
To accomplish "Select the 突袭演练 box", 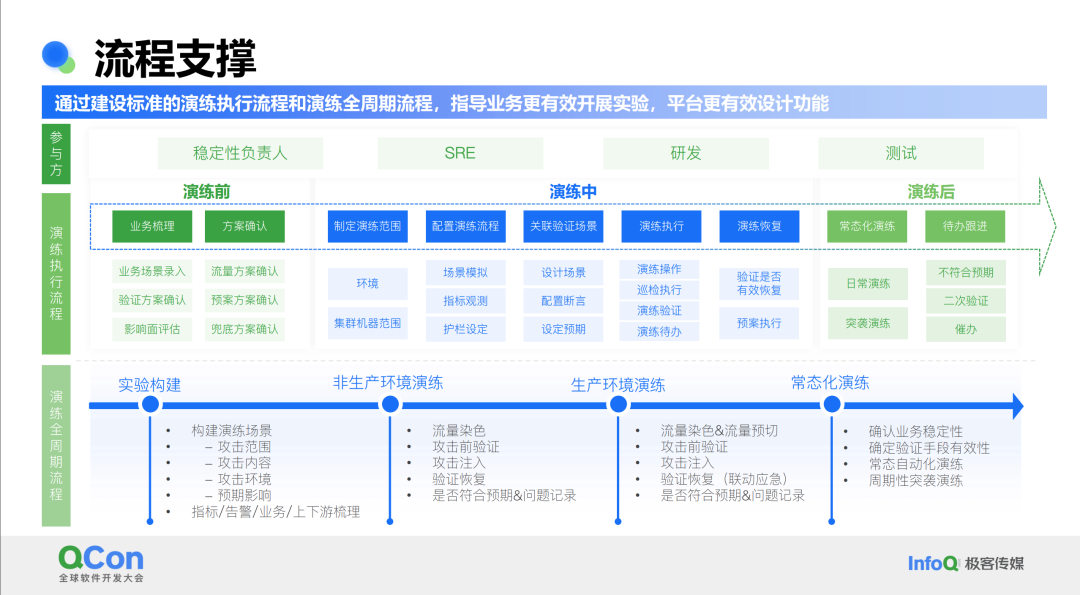I will pyautogui.click(x=868, y=324).
